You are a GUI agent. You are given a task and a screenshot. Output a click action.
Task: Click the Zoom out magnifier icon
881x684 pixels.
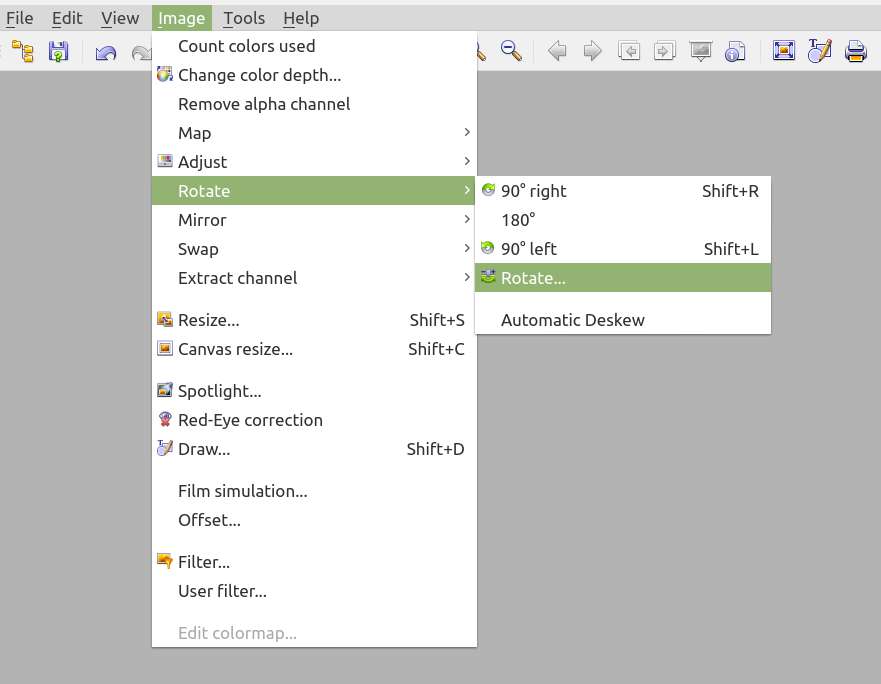511,51
